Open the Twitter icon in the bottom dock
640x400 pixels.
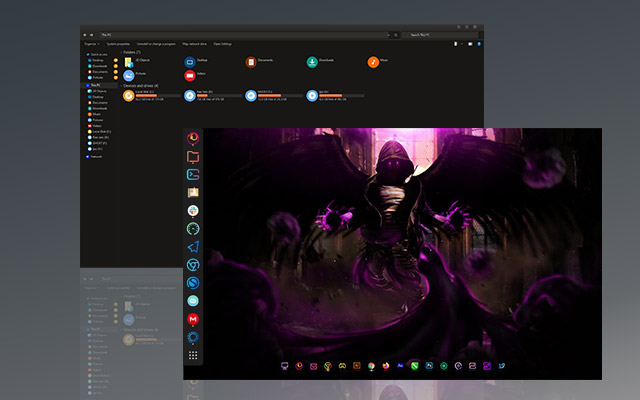tap(502, 366)
